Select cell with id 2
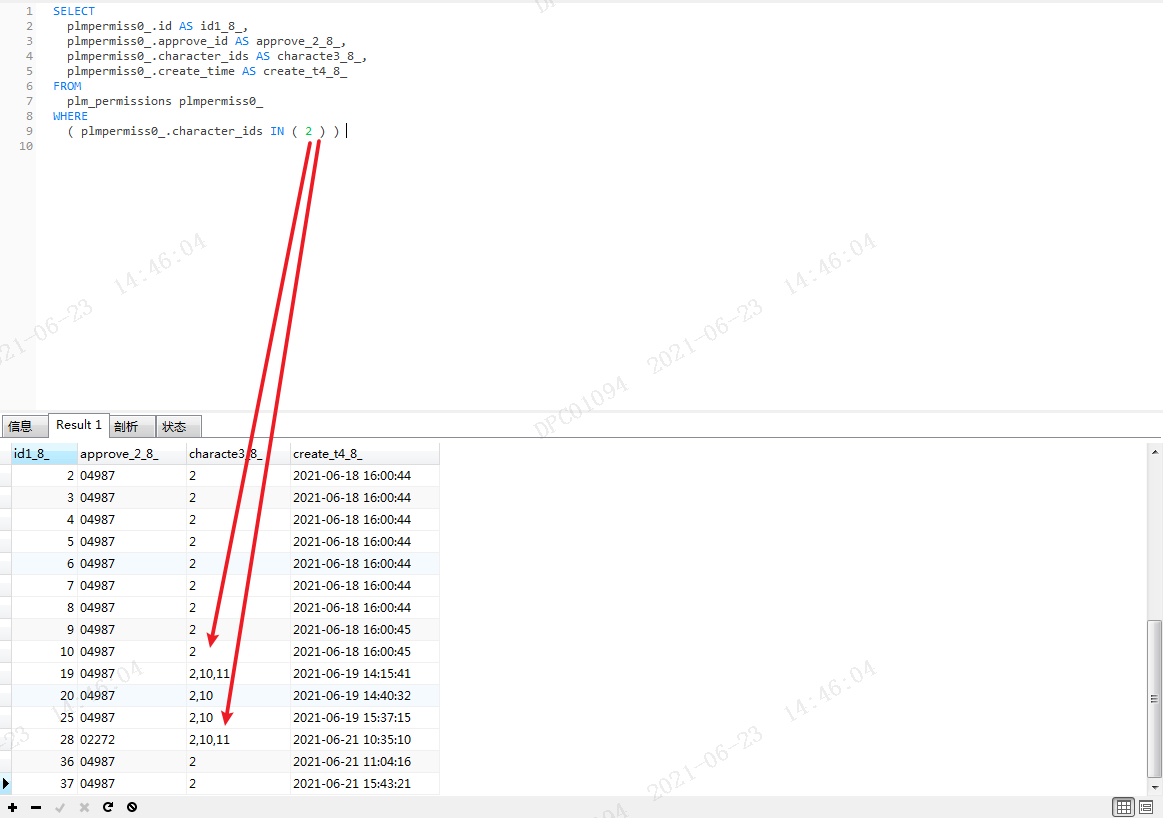 coord(45,475)
